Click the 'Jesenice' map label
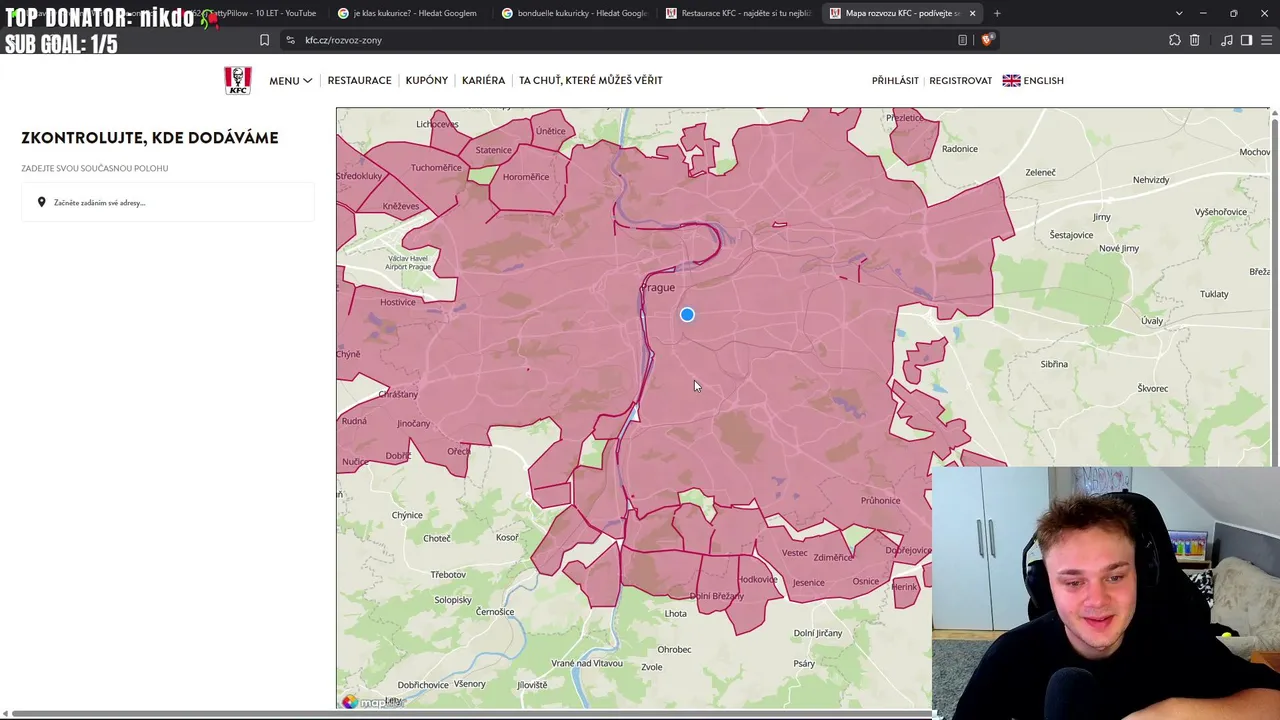 pyautogui.click(x=808, y=583)
